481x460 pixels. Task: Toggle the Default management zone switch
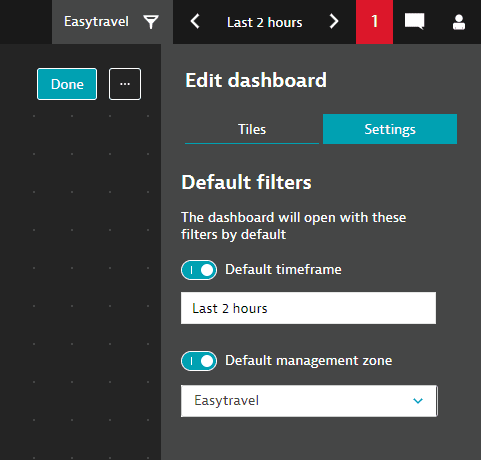[199, 361]
